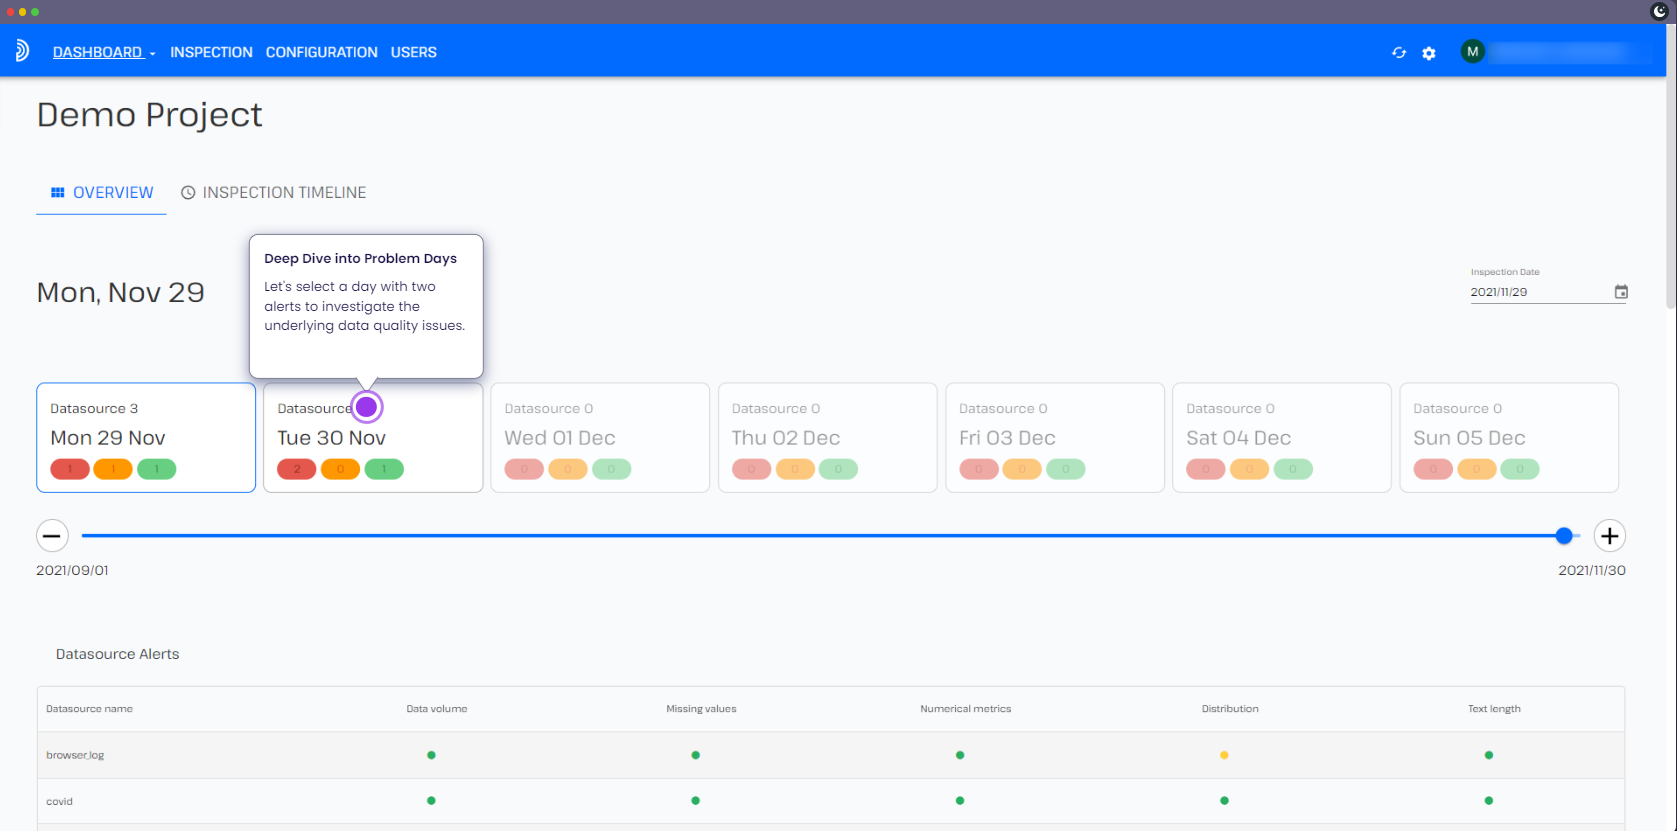Click the 2021/11/30 slider end date label

click(x=1592, y=570)
